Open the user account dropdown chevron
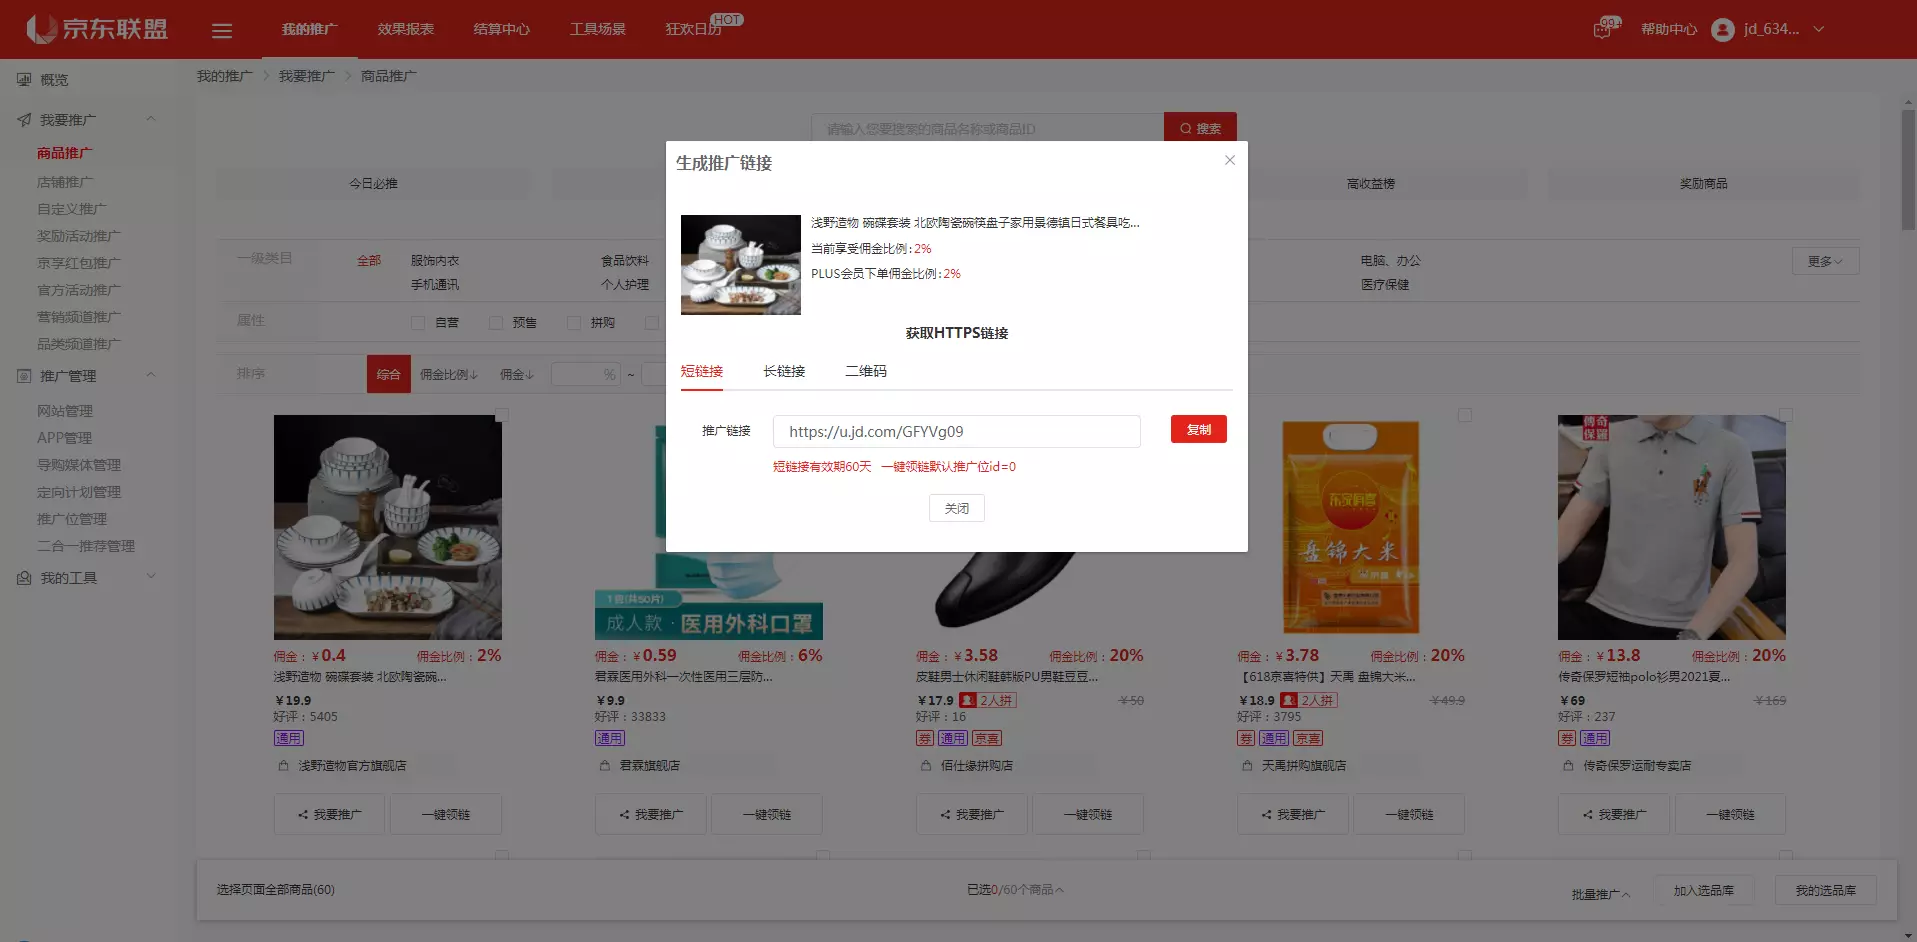Viewport: 1917px width, 942px height. (x=1819, y=29)
